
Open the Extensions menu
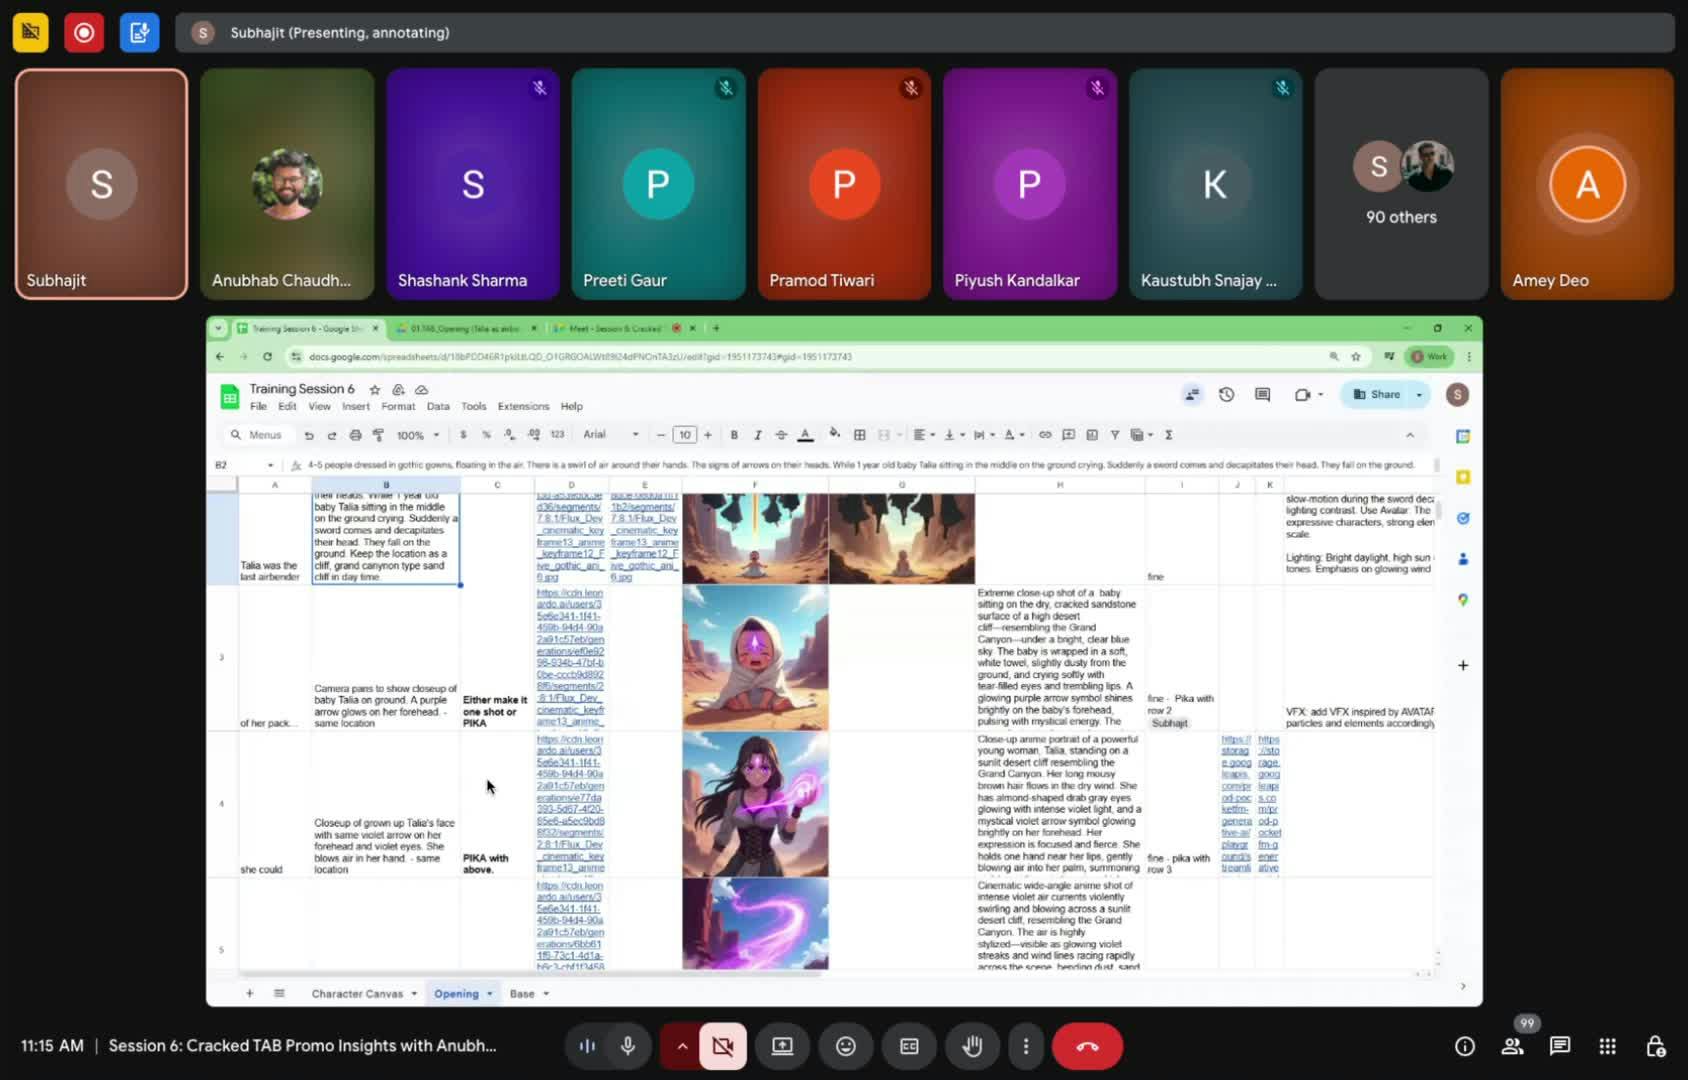click(x=523, y=407)
